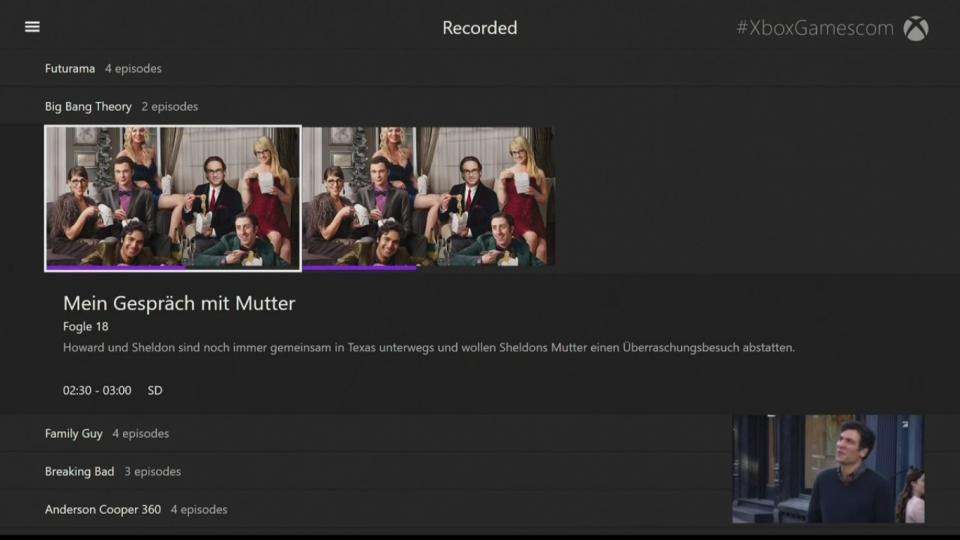Collapse the Big Bang Theory row

point(480,107)
